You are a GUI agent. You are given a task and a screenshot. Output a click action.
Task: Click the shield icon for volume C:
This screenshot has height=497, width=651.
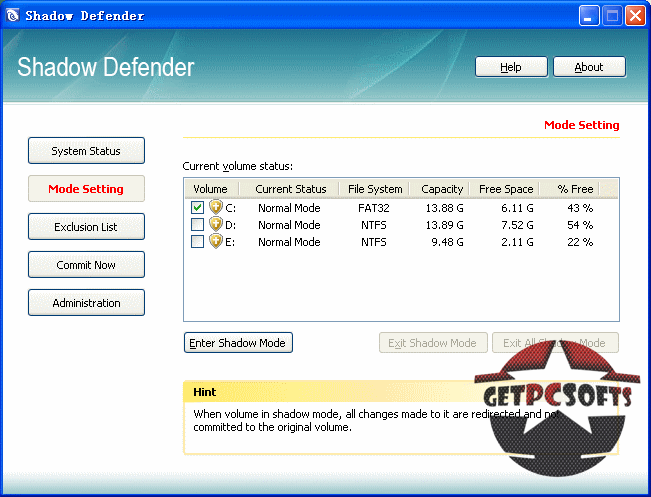click(x=216, y=207)
